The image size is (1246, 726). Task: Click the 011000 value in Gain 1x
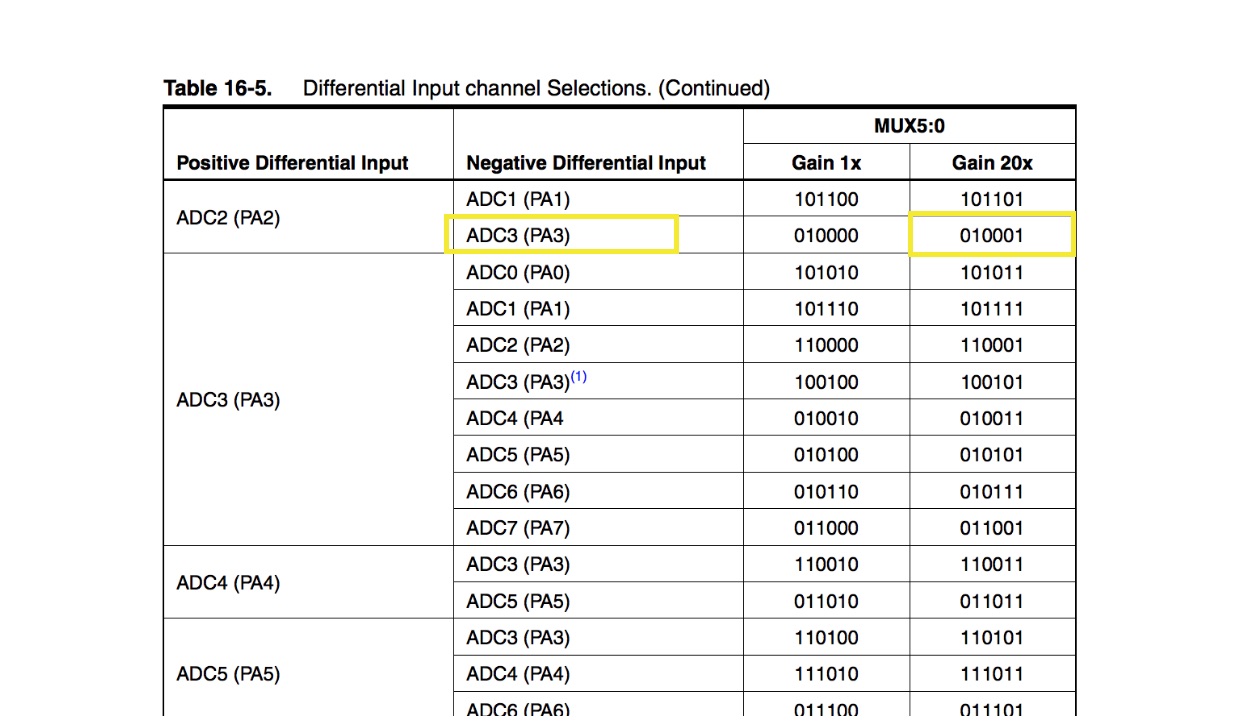826,528
